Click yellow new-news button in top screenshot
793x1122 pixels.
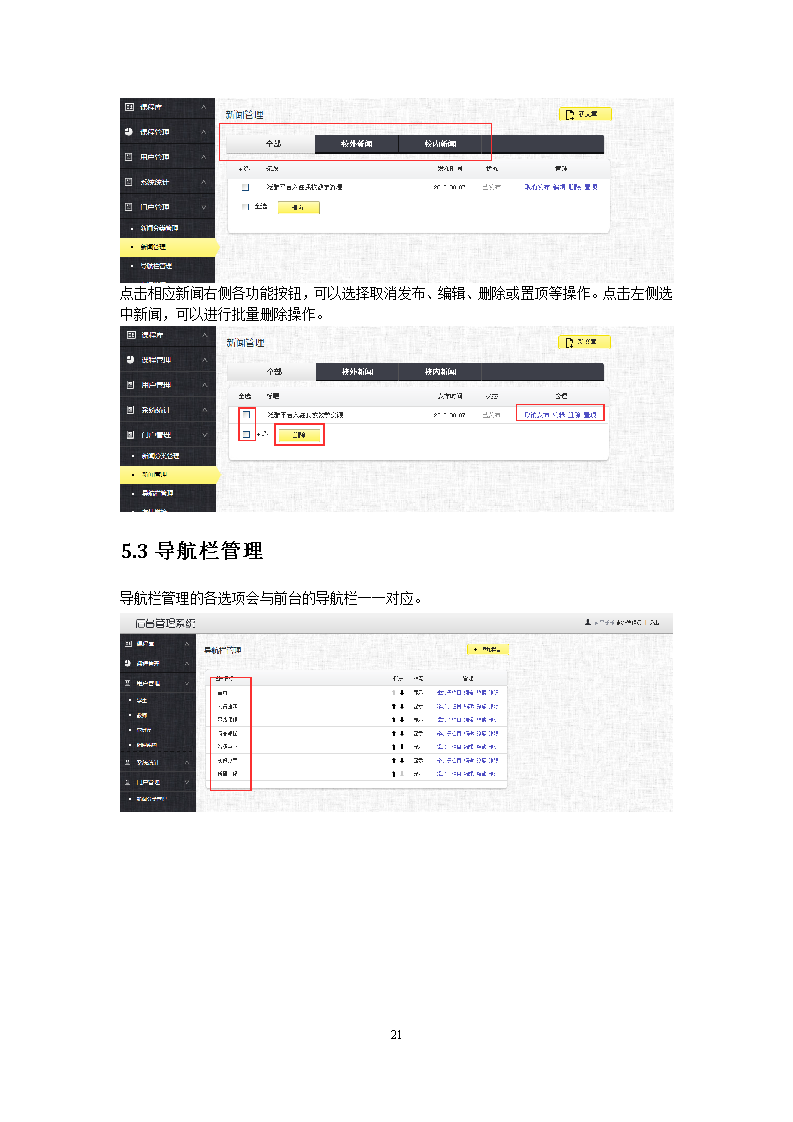tap(585, 114)
